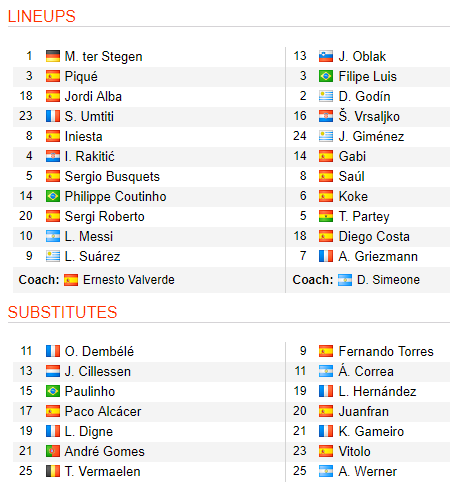This screenshot has width=450, height=487.
Task: Open L. Messi player link
Action: (x=89, y=236)
